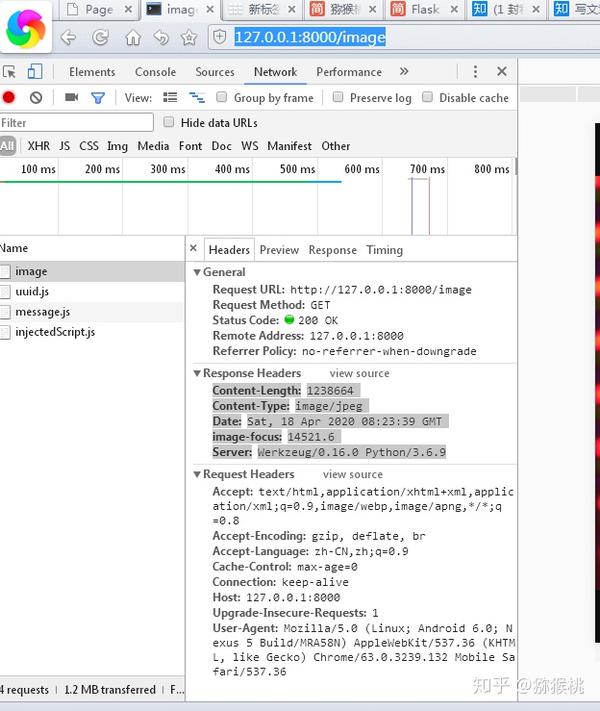Filter requests by All types
The image size is (600, 711).
coord(8,146)
